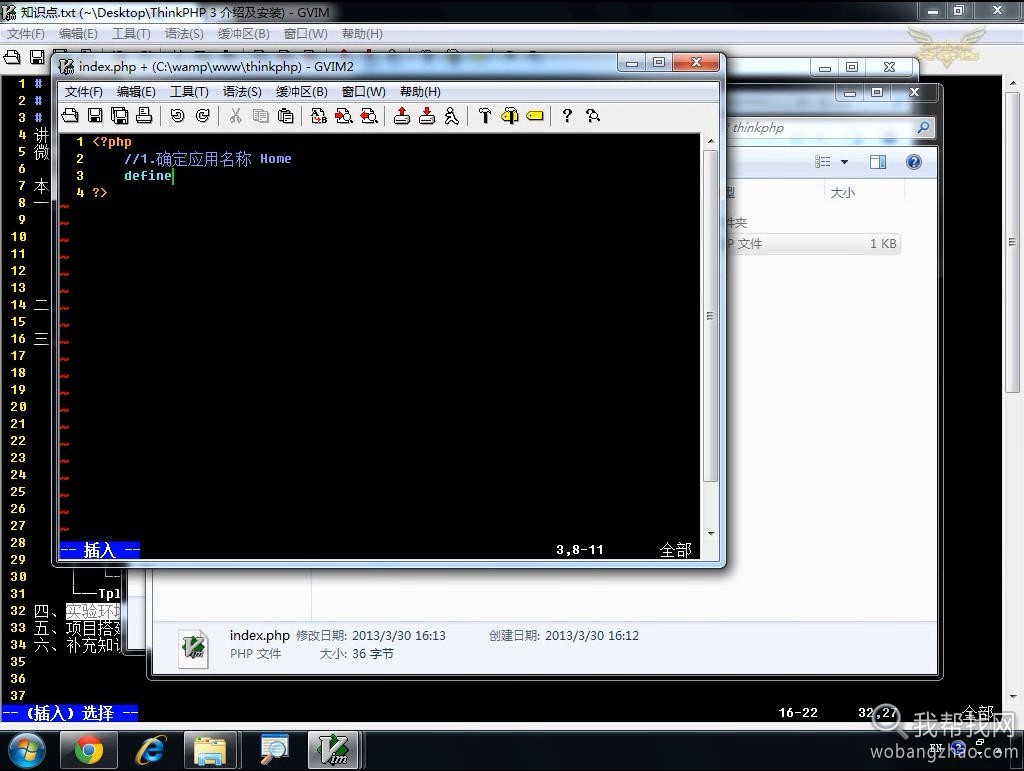Click Windows Start button
This screenshot has width=1024, height=771.
point(26,750)
